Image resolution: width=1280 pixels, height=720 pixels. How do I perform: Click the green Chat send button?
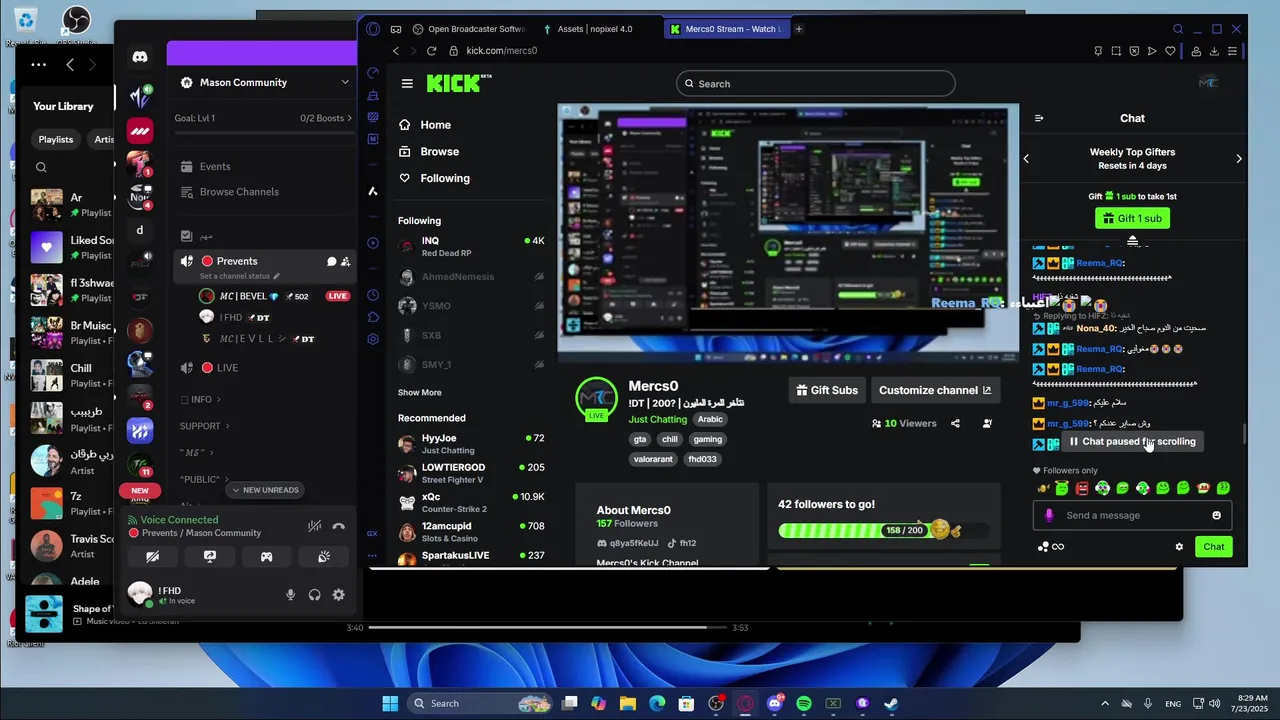pos(1214,547)
